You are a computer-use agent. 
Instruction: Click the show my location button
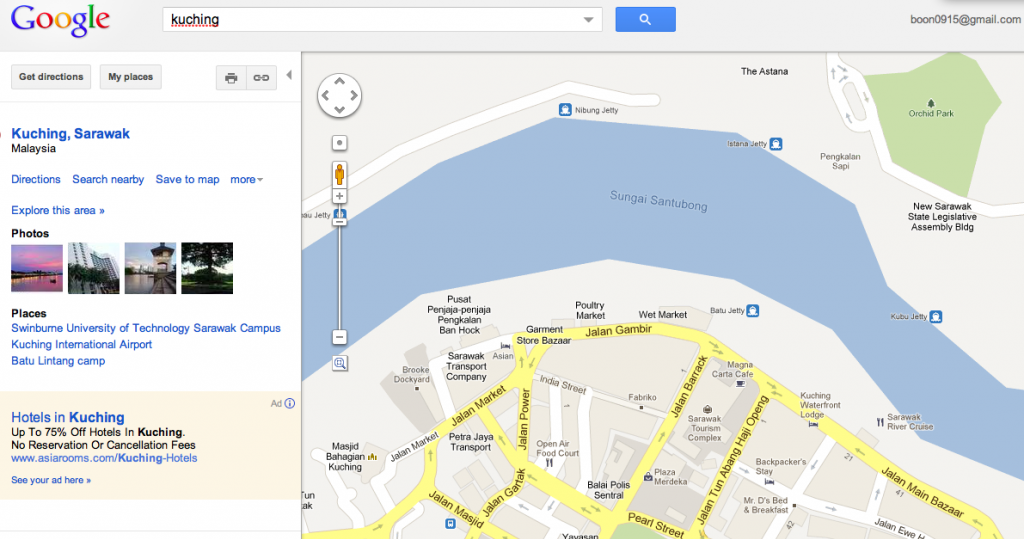pos(340,143)
